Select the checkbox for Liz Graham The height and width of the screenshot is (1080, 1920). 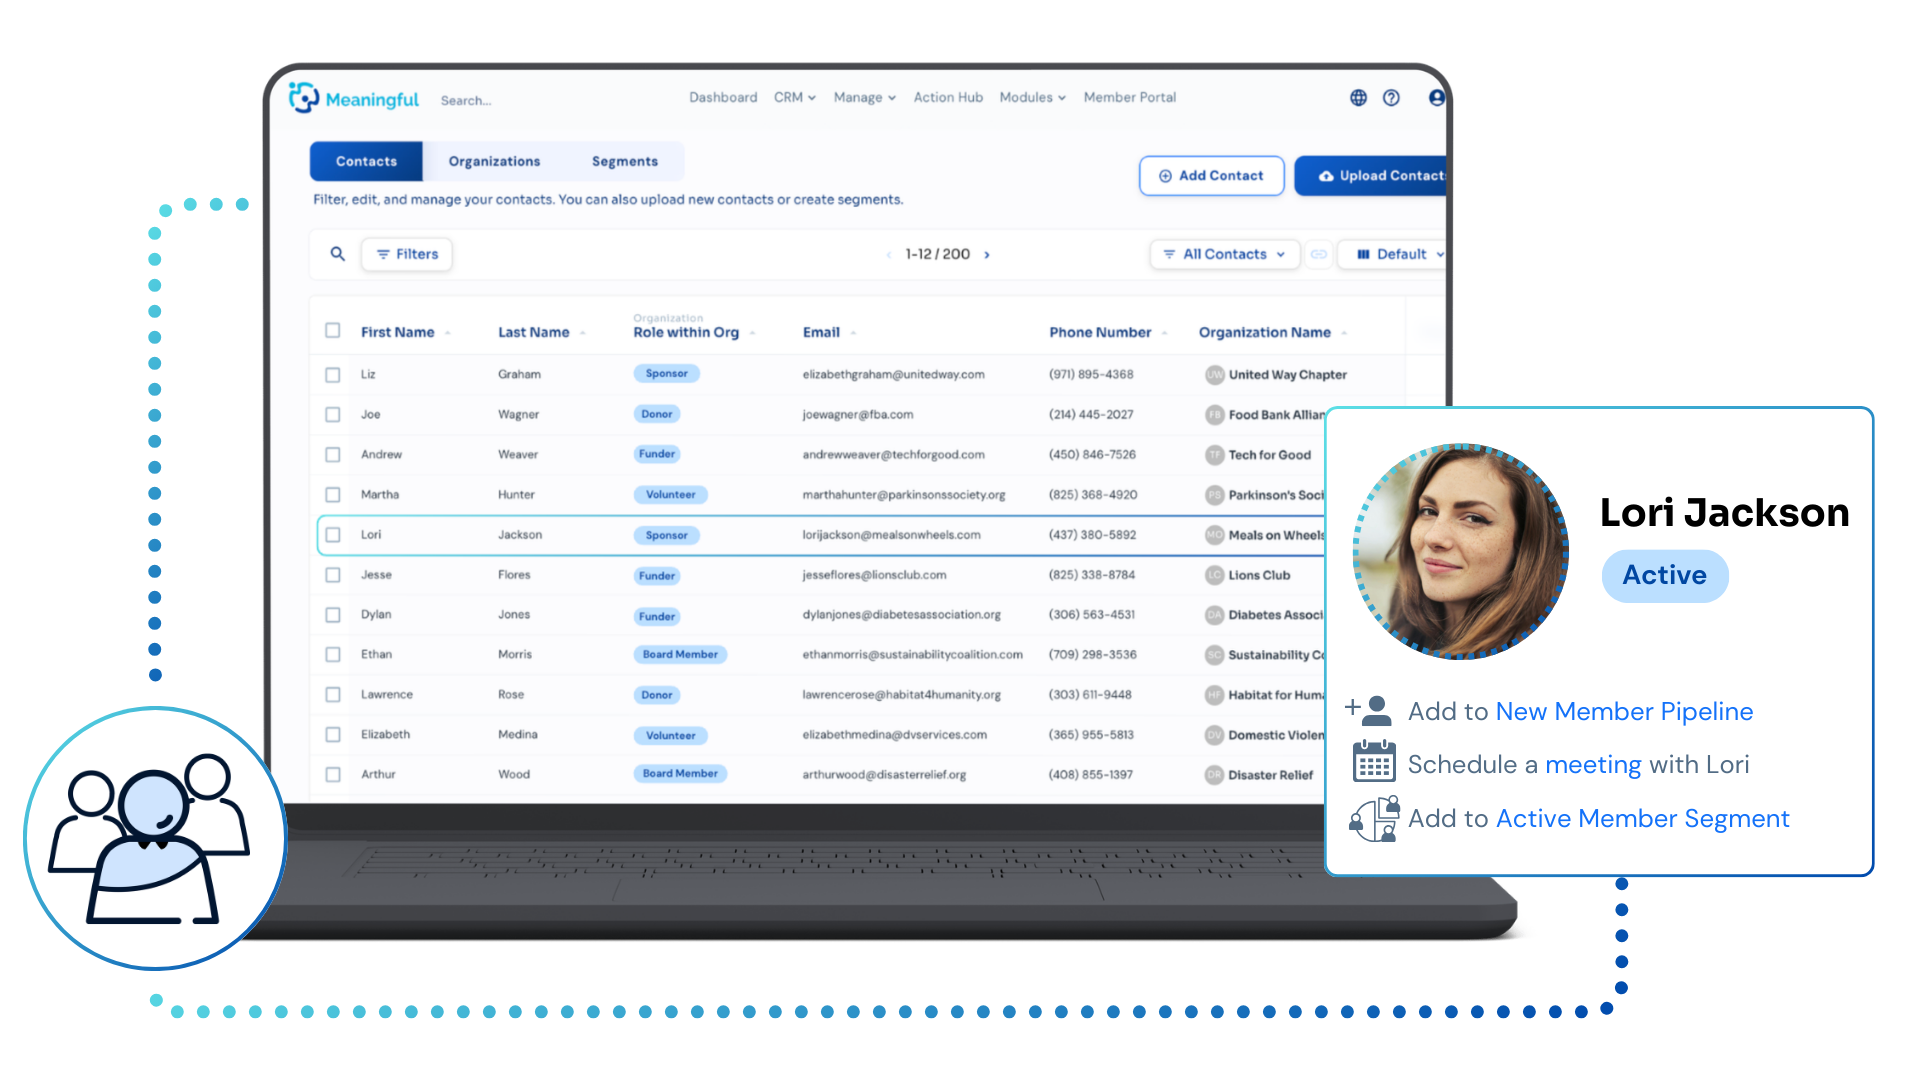(x=333, y=375)
